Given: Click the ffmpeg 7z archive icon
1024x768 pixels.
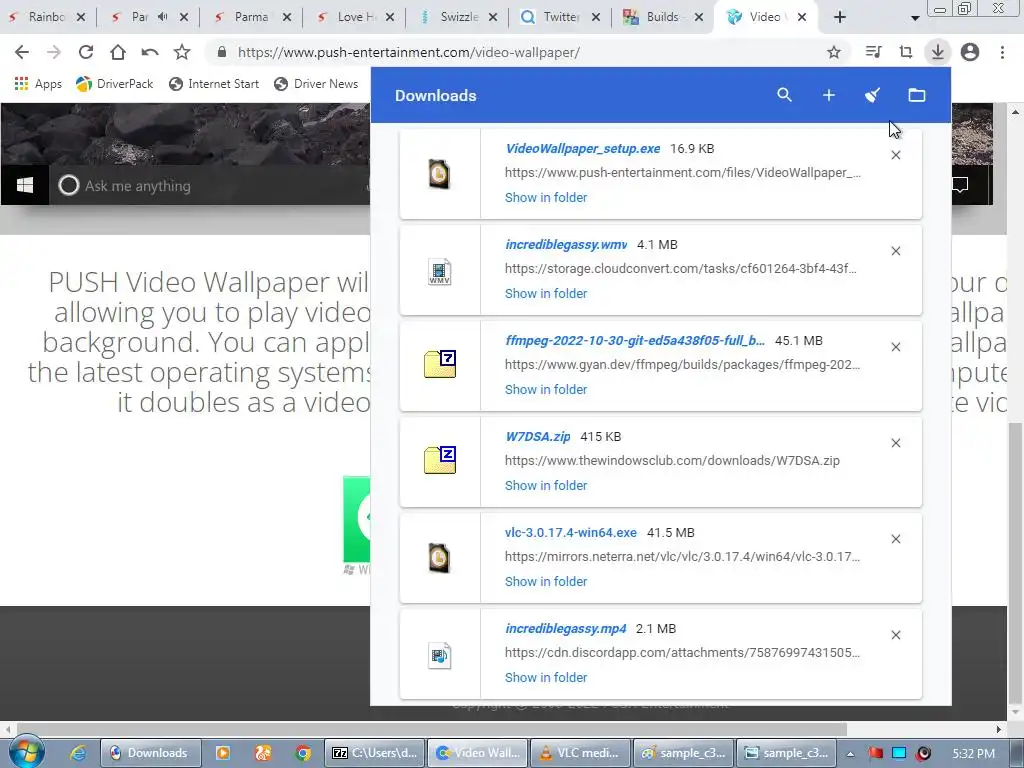Looking at the screenshot, I should click(440, 364).
